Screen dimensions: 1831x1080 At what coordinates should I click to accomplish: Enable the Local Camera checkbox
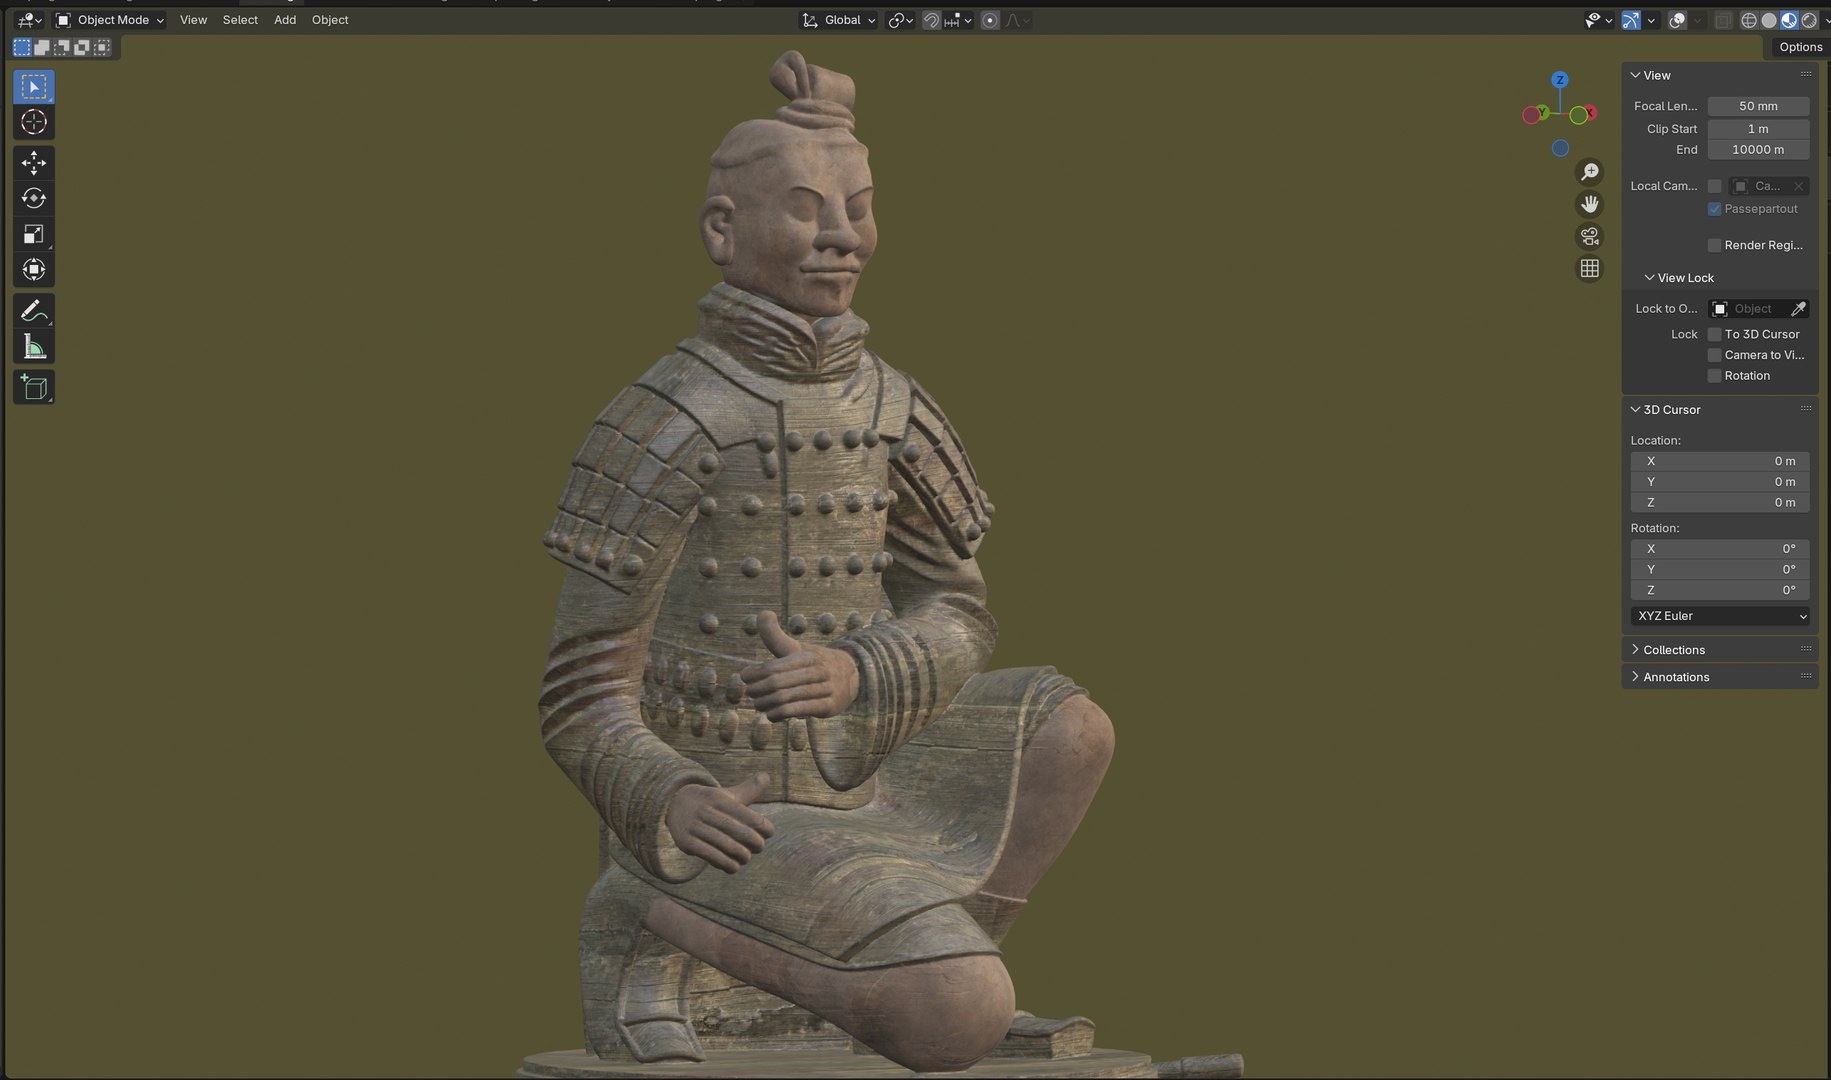coord(1714,186)
